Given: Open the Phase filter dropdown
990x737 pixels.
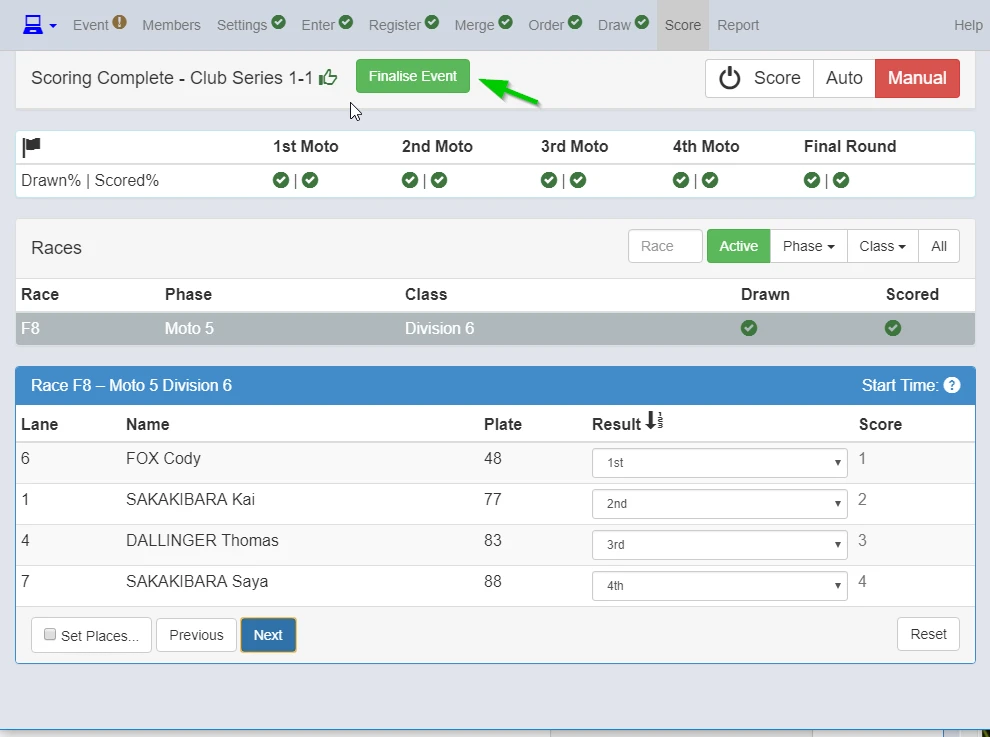Looking at the screenshot, I should pos(809,246).
